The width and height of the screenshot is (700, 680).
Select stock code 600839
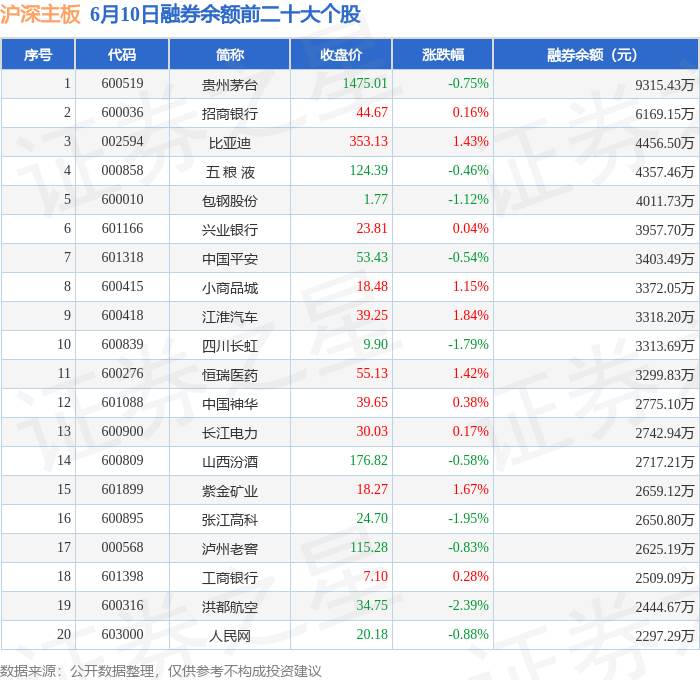pos(122,345)
